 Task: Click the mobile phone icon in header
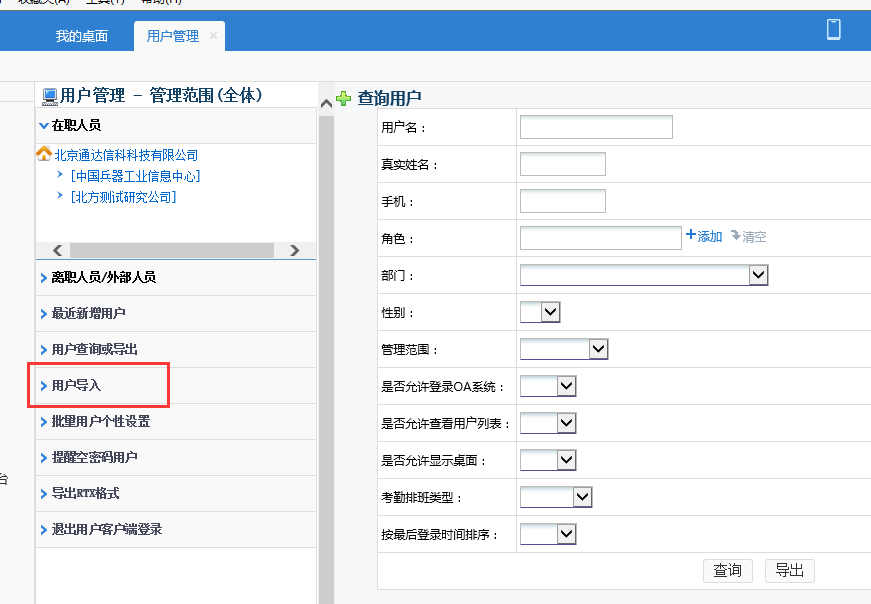pyautogui.click(x=833, y=29)
